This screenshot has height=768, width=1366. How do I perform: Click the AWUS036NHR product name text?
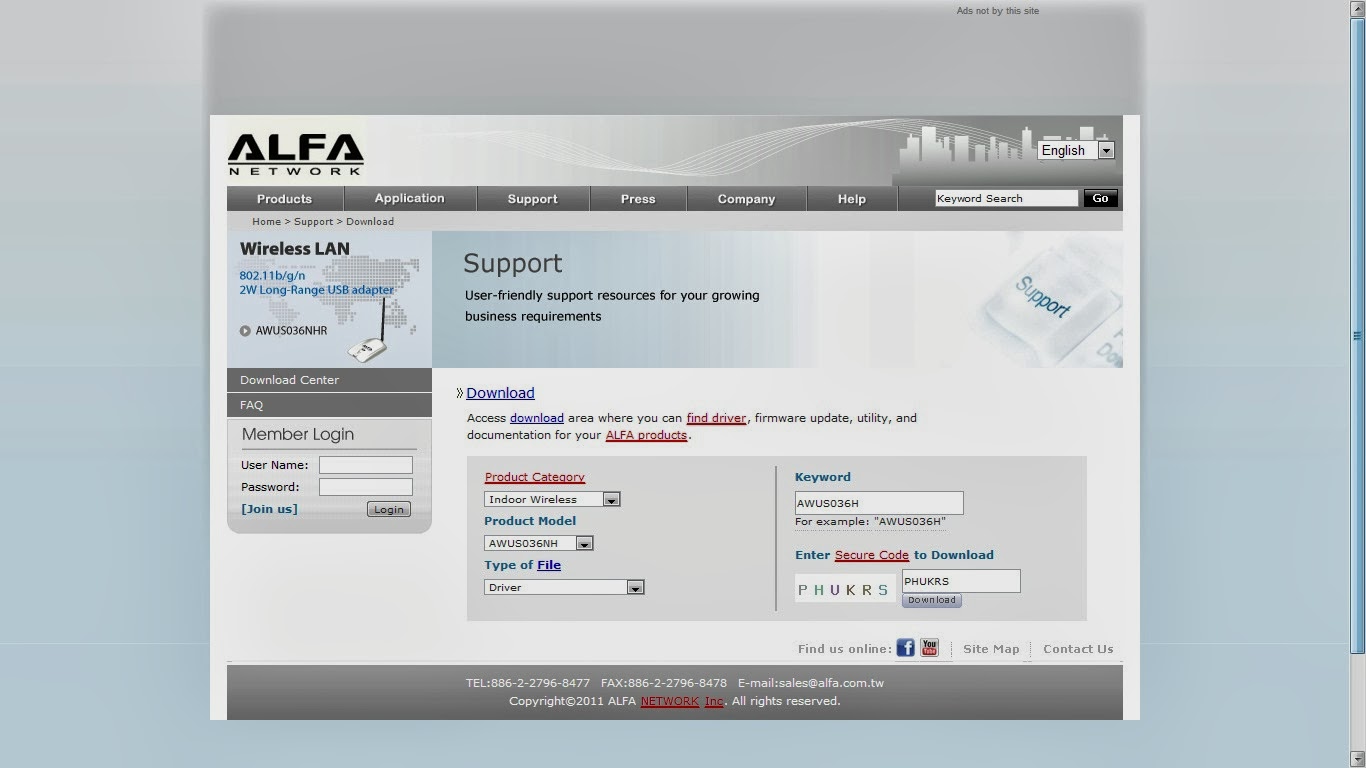pos(291,331)
